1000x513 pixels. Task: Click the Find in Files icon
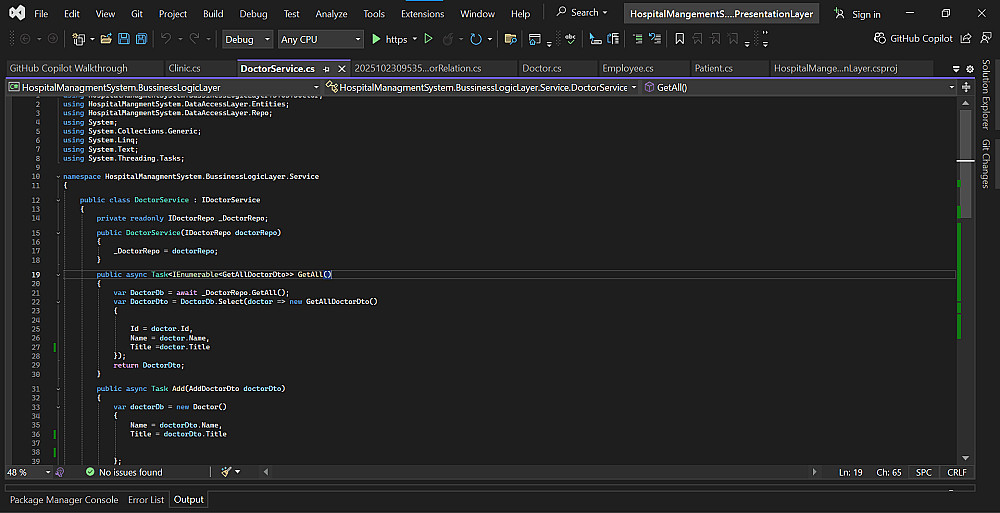tap(510, 39)
